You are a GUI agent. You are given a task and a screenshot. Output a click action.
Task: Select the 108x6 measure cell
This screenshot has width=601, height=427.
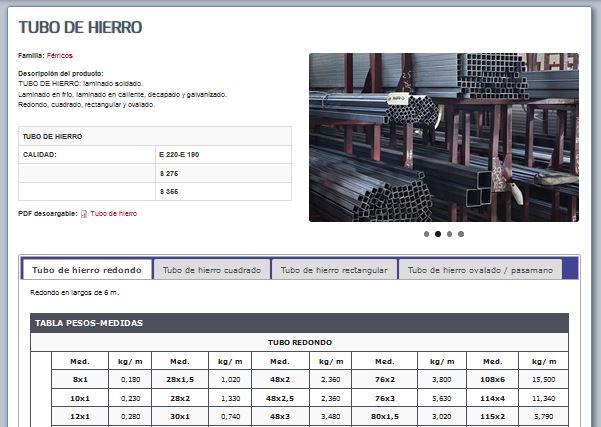coord(493,379)
